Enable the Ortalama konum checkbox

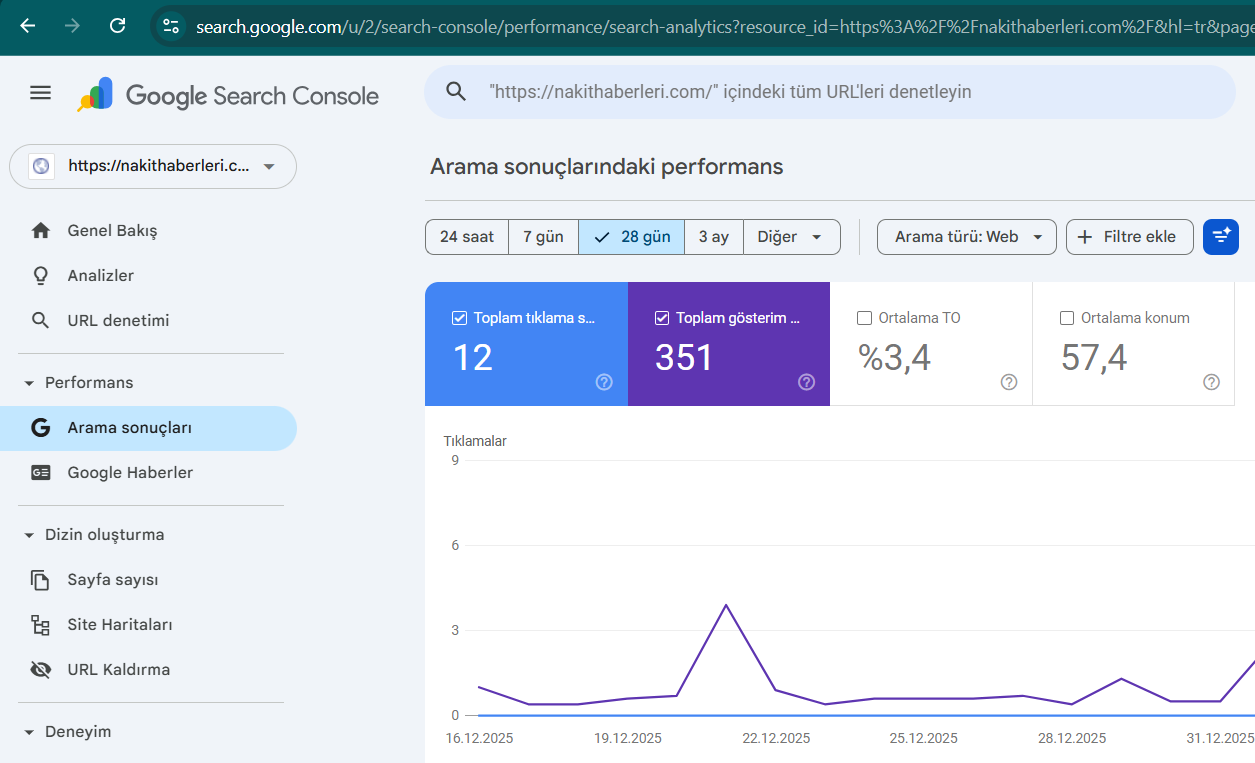click(x=1067, y=318)
